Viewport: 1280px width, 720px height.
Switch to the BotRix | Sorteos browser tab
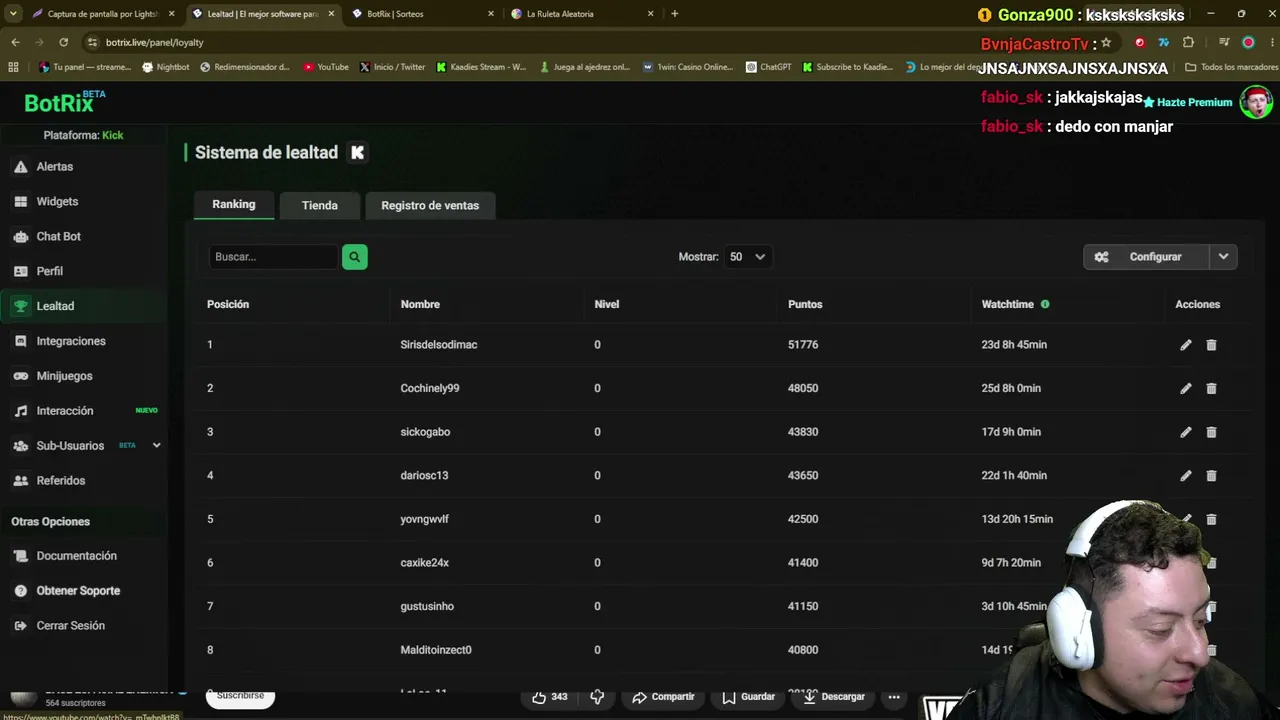422,14
